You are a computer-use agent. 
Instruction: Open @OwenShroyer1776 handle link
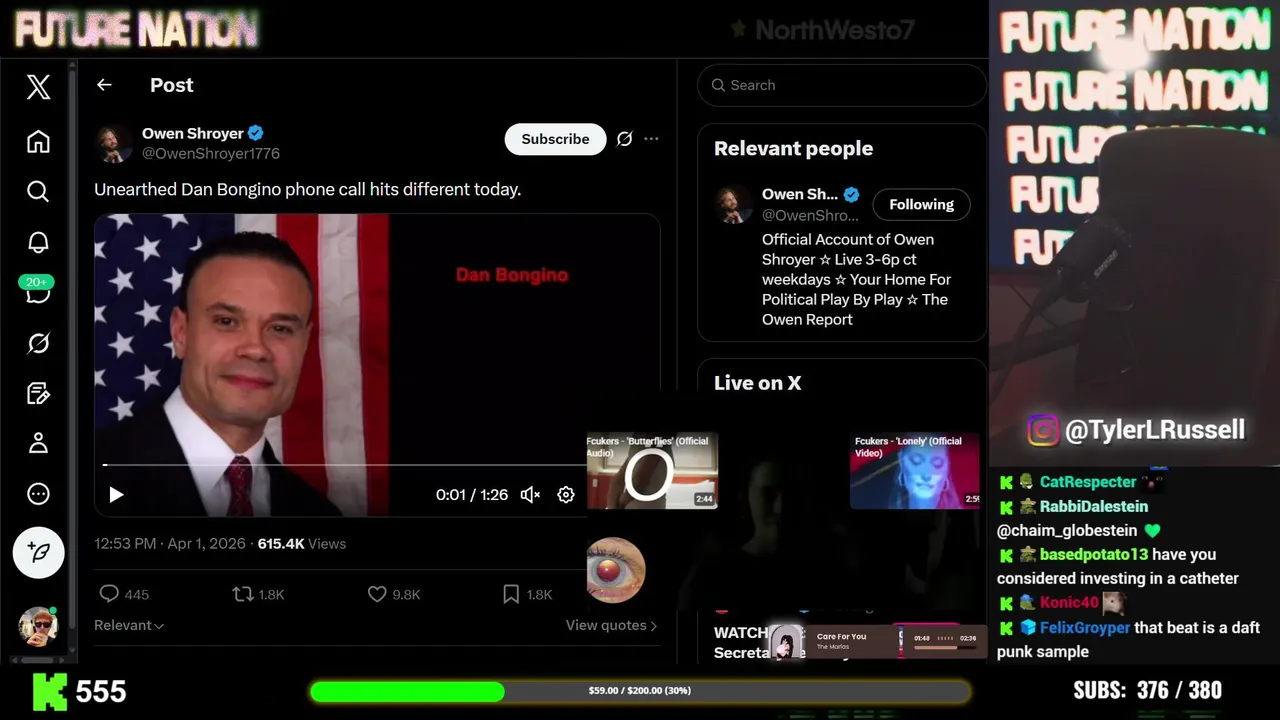[x=211, y=154]
